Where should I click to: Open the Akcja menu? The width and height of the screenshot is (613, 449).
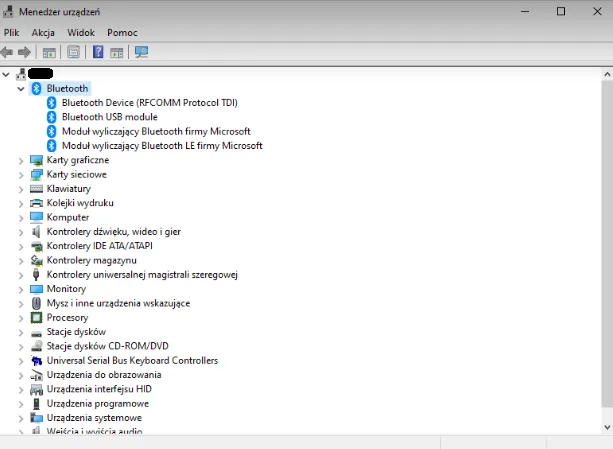[x=43, y=32]
